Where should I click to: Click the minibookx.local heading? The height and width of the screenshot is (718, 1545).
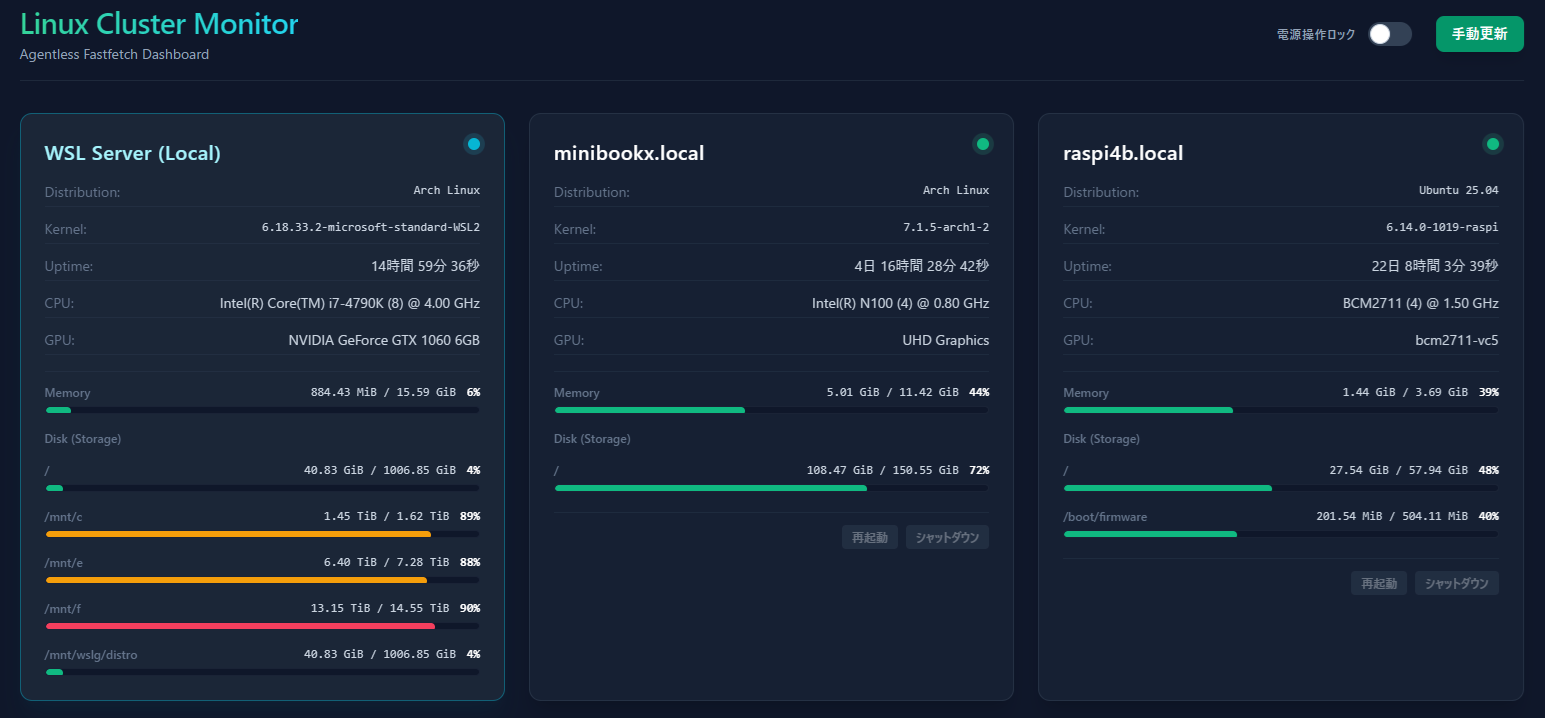coord(629,153)
